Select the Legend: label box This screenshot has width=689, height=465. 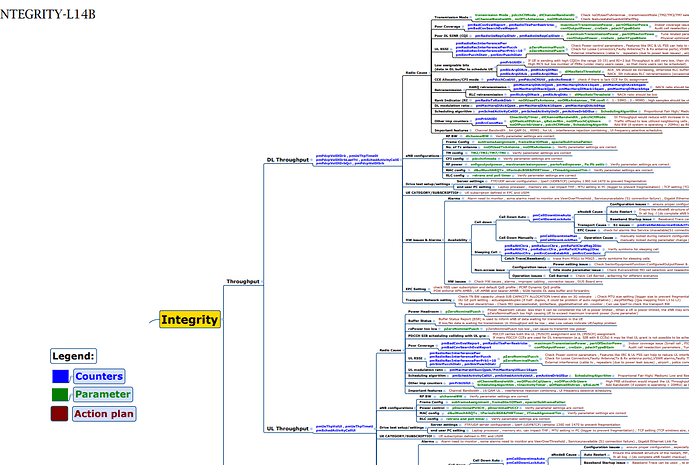[73, 356]
